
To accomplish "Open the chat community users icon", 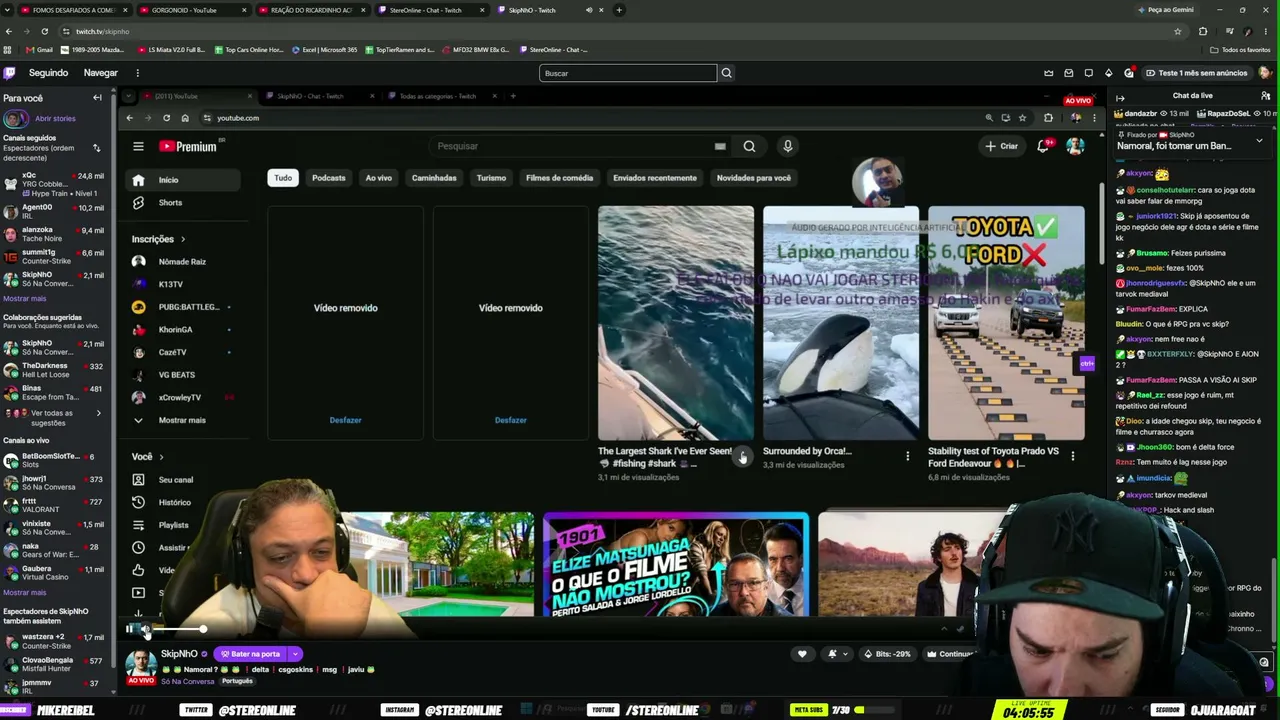I will tap(1265, 96).
